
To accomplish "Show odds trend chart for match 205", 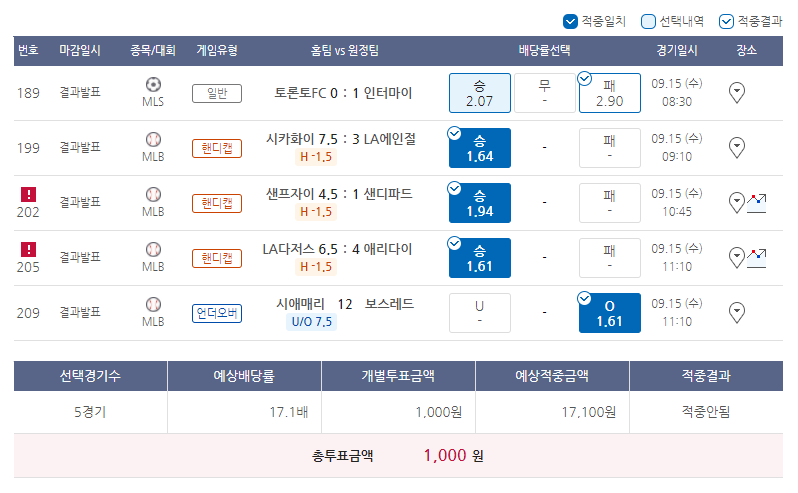I will click(x=757, y=258).
